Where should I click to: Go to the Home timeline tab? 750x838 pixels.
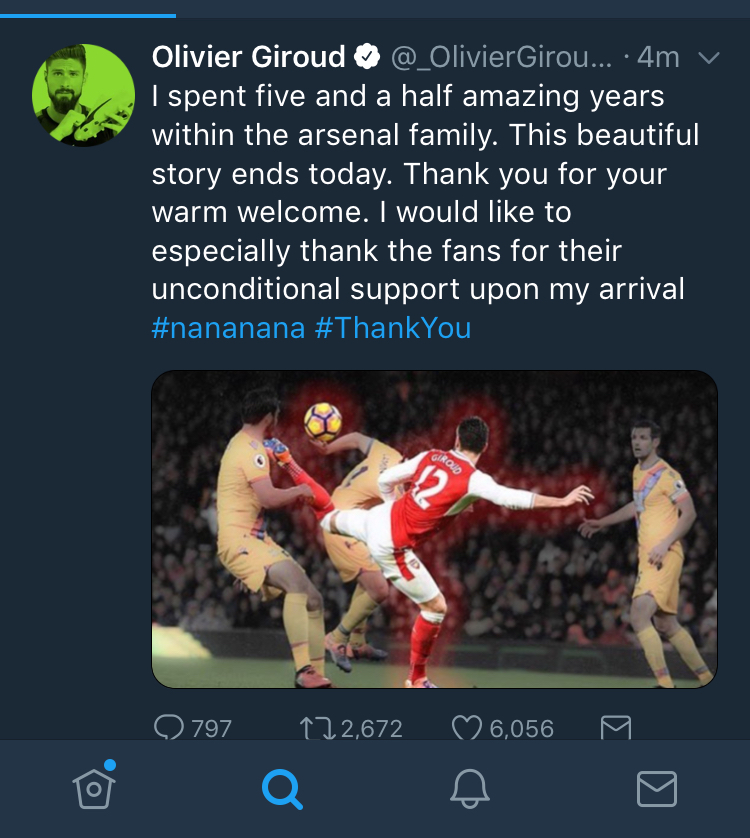pyautogui.click(x=93, y=788)
